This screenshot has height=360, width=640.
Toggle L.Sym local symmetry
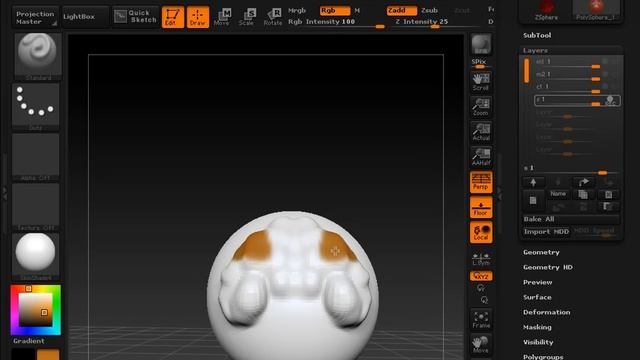[481, 259]
